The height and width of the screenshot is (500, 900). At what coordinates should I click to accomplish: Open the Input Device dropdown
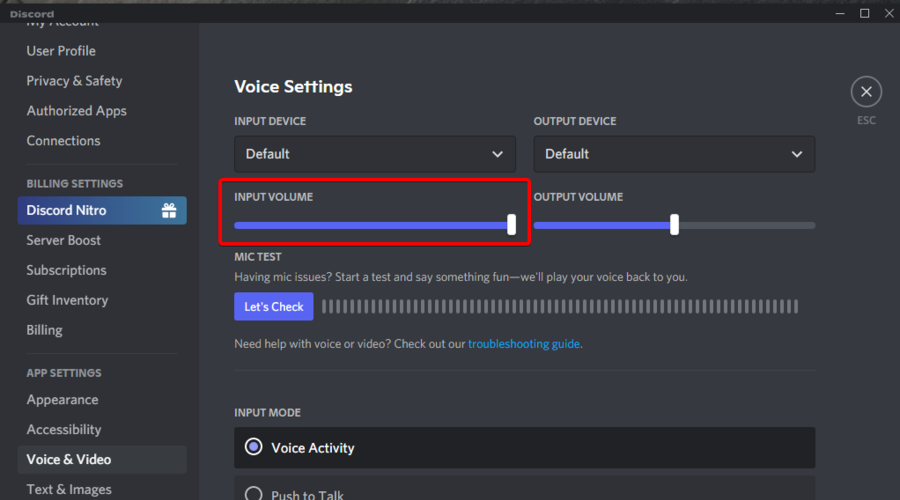point(375,154)
